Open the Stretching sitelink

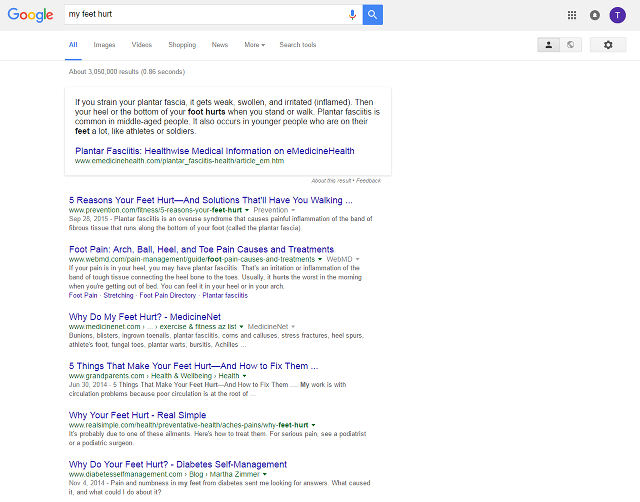pos(118,295)
